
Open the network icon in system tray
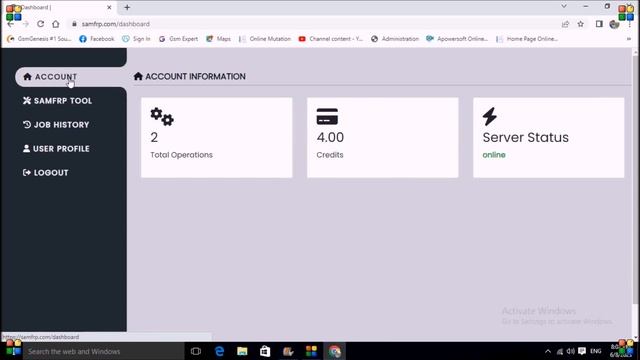pos(560,351)
